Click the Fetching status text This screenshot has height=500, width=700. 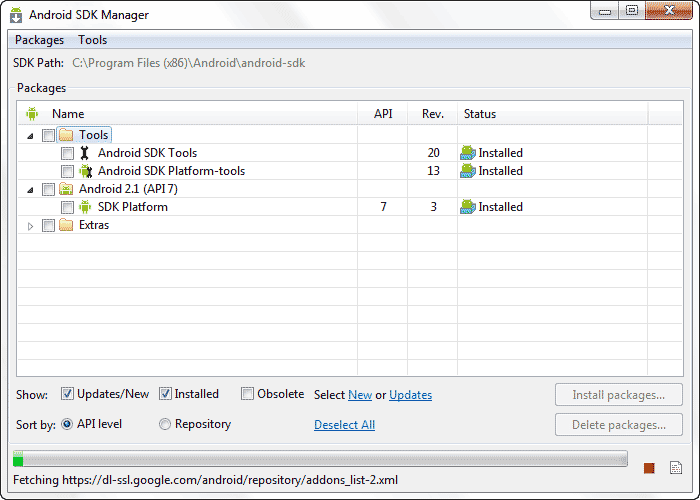pos(205,480)
